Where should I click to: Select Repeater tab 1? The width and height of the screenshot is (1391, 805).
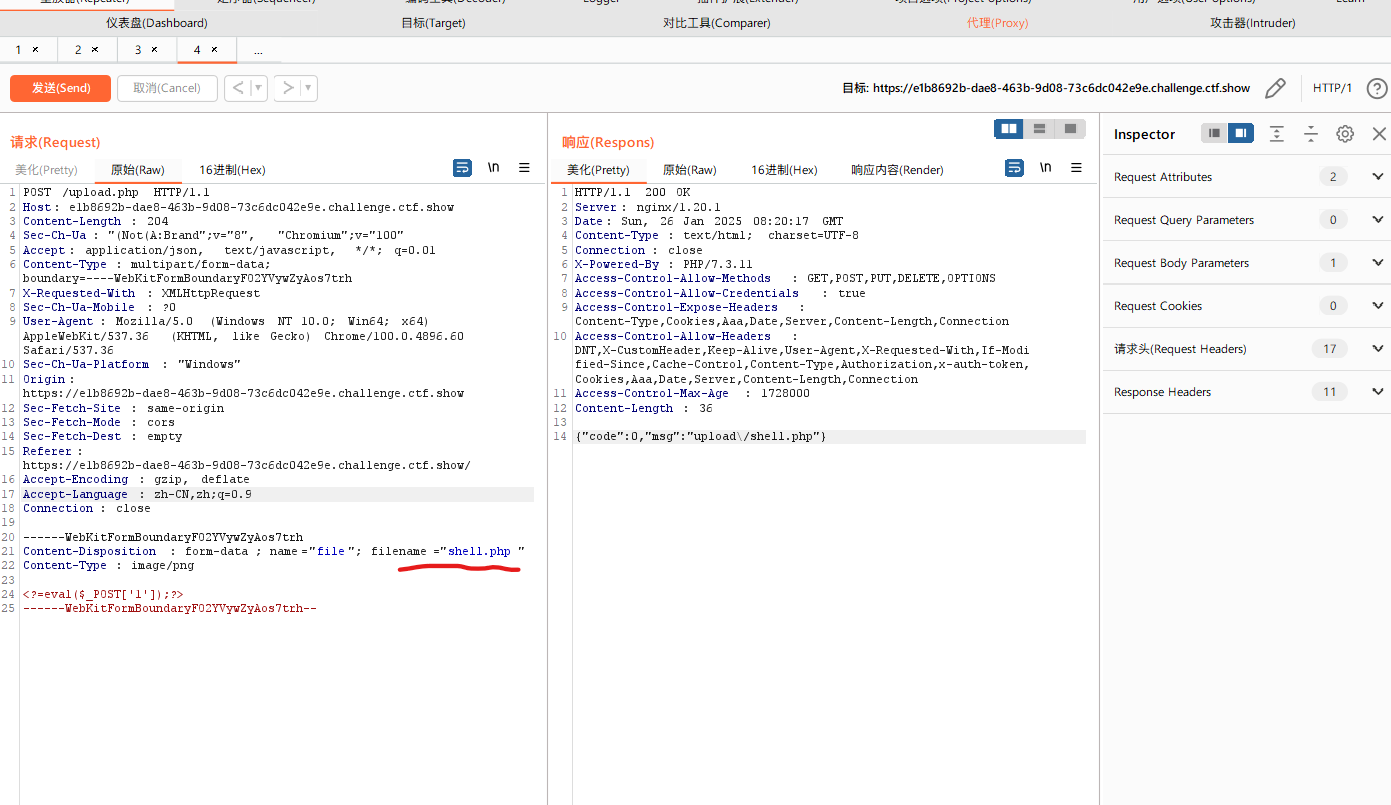click(19, 49)
